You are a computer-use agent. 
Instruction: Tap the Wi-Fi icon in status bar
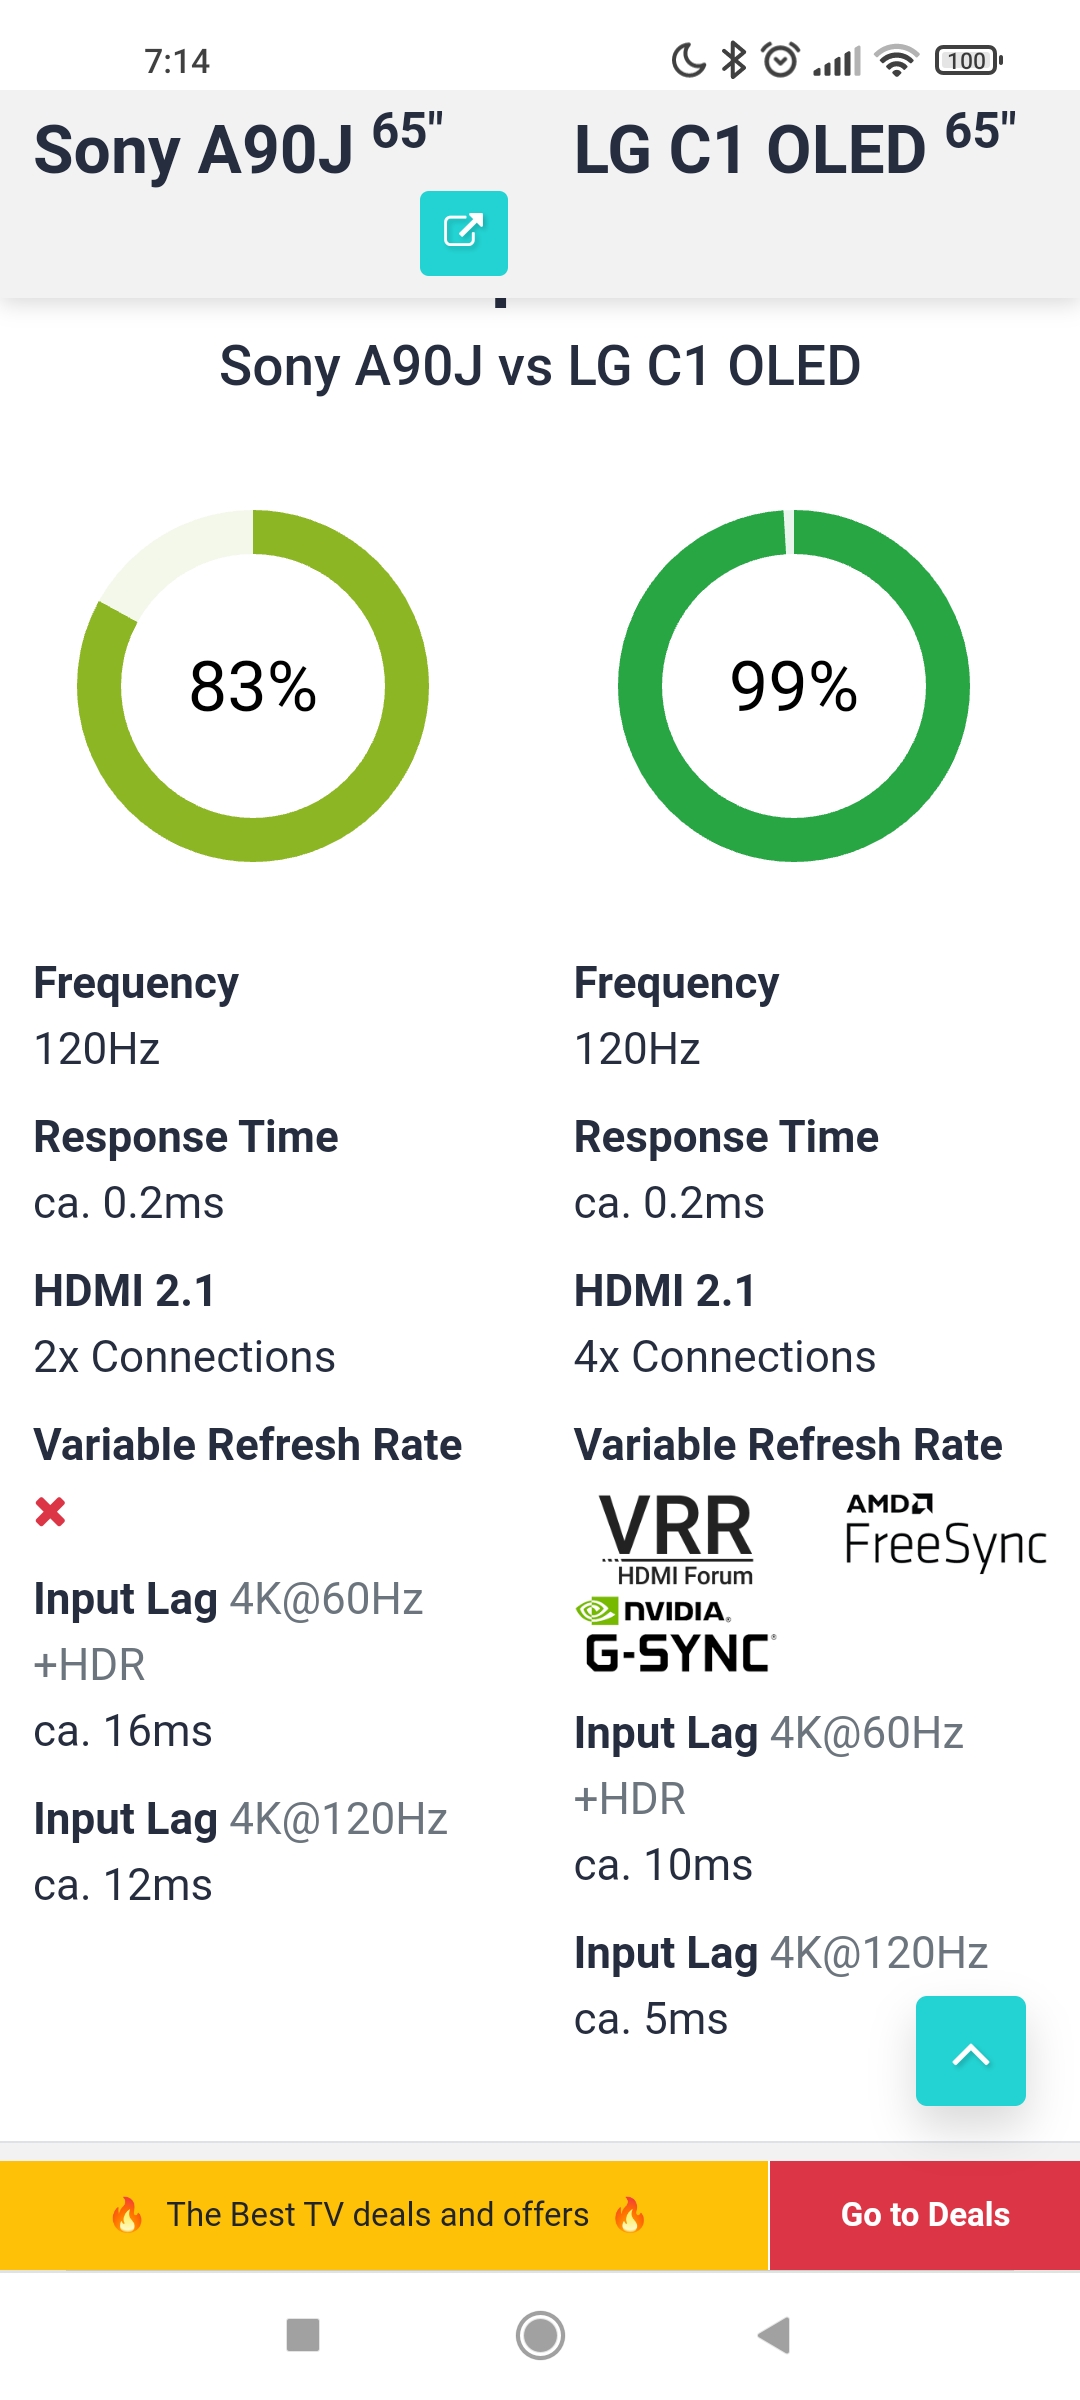point(896,61)
